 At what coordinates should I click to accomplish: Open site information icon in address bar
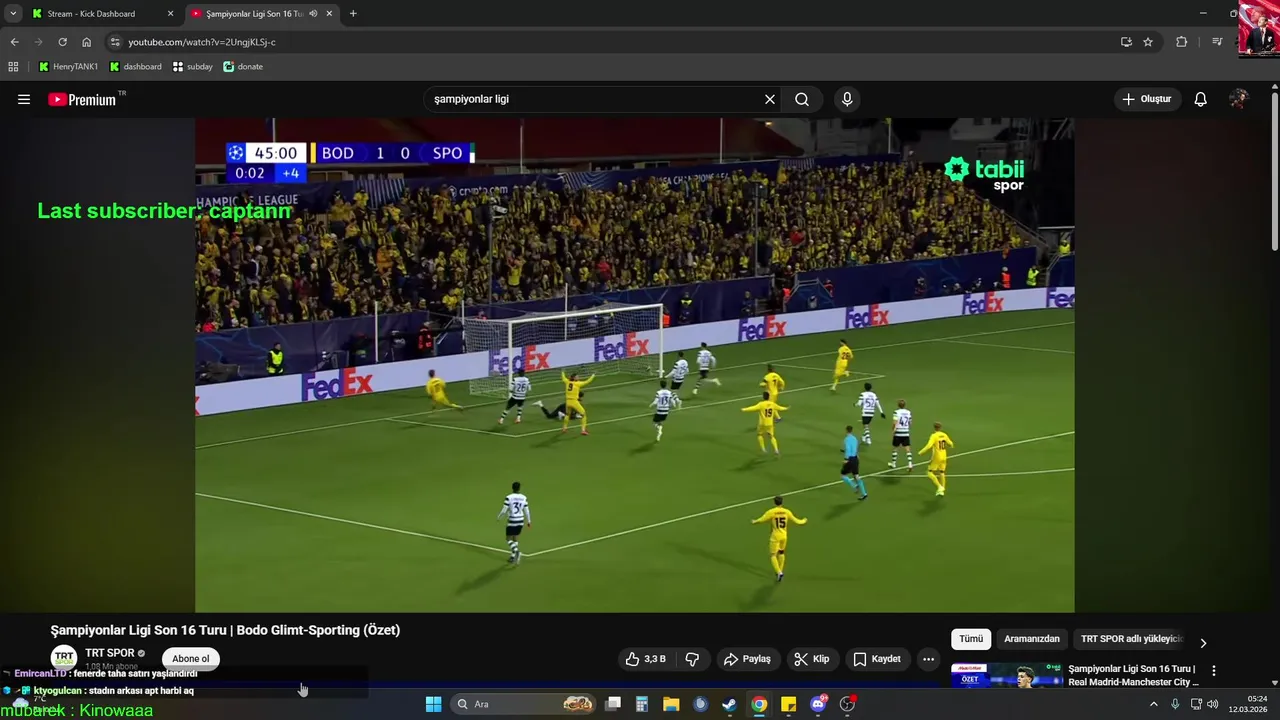click(x=115, y=42)
